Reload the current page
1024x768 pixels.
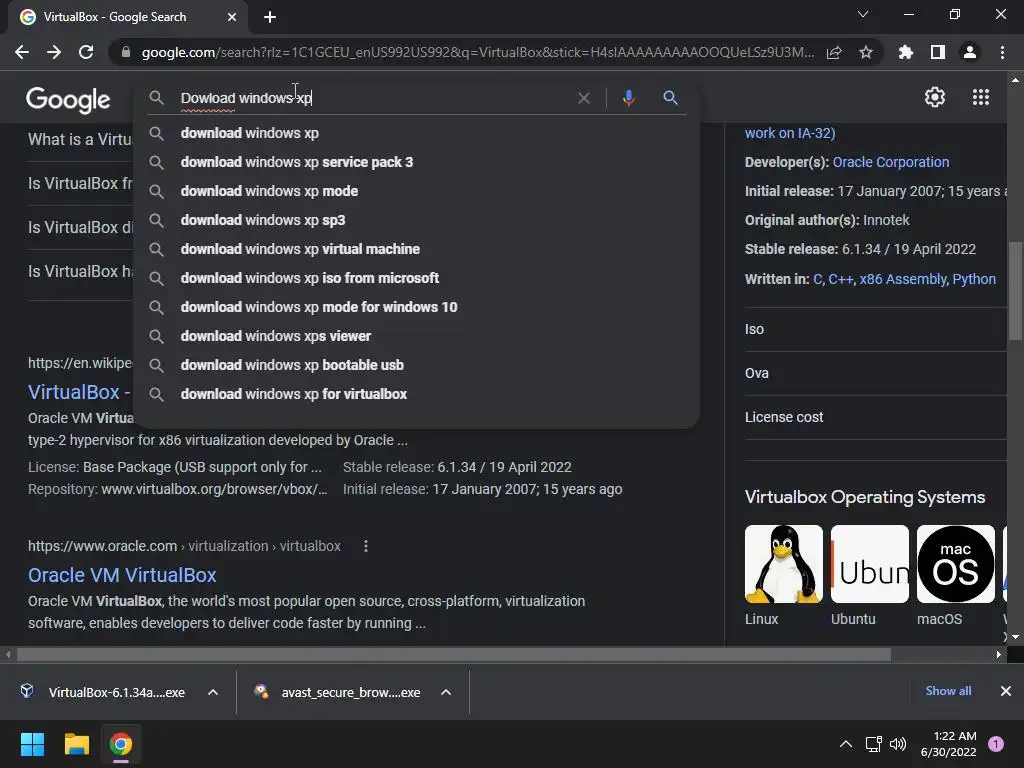(86, 52)
